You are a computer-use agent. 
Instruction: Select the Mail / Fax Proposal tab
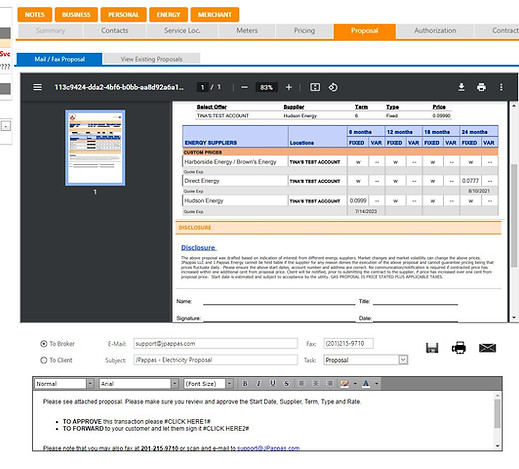coord(59,59)
